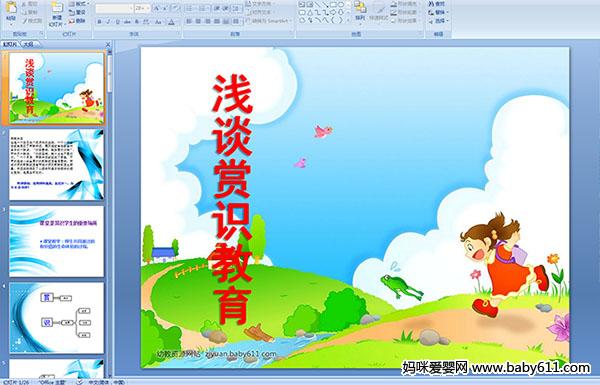Switch to the Outline tab in left pane
The width and height of the screenshot is (600, 385).
click(28, 44)
